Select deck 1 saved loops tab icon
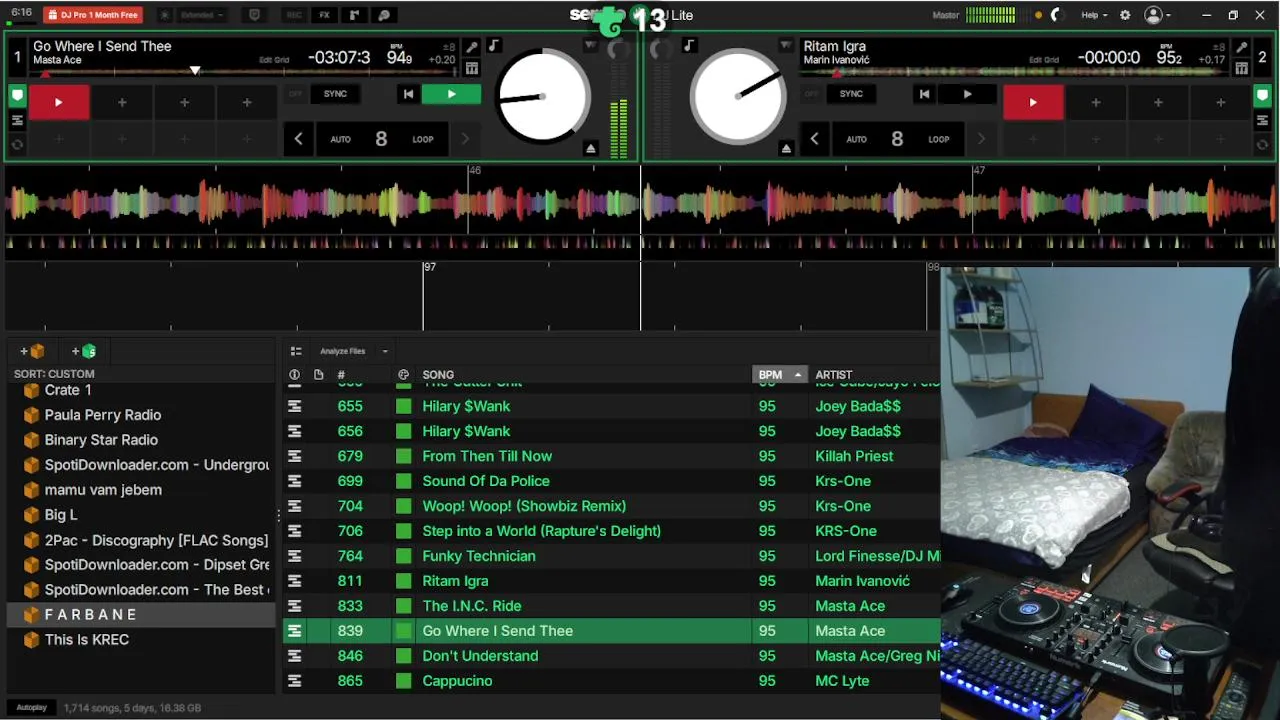This screenshot has height=720, width=1280. [17, 144]
